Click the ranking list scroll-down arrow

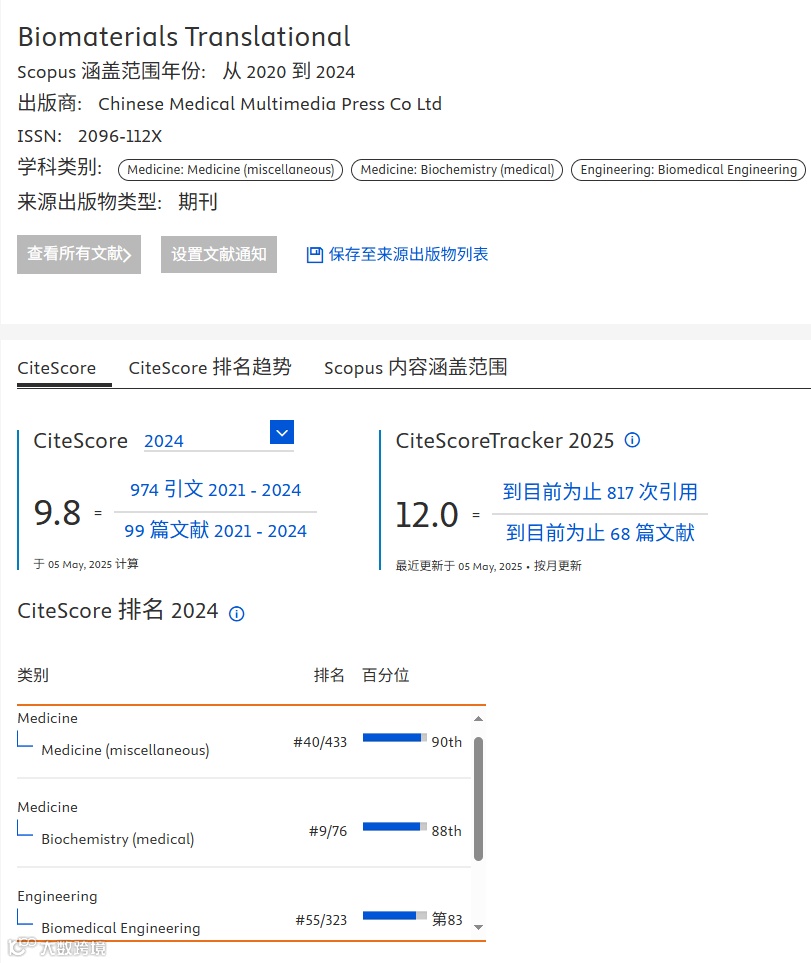478,927
